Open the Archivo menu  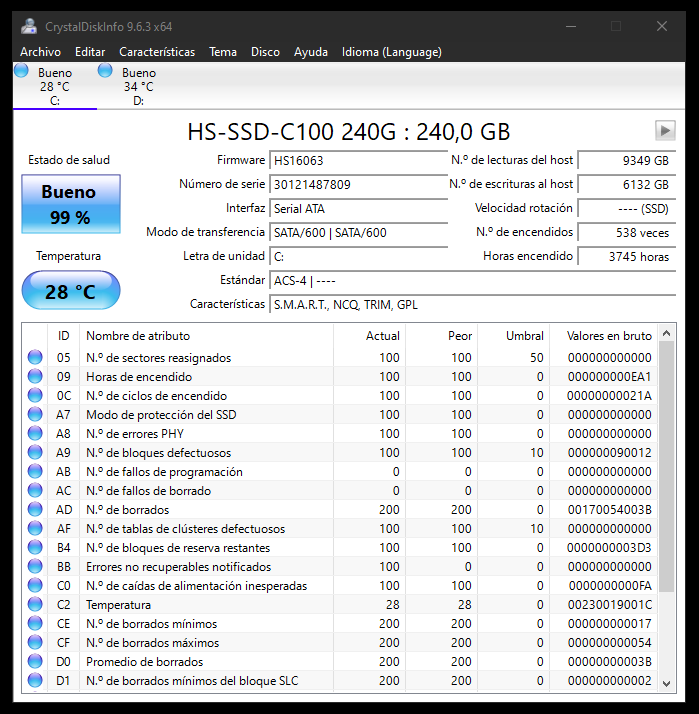click(40, 52)
